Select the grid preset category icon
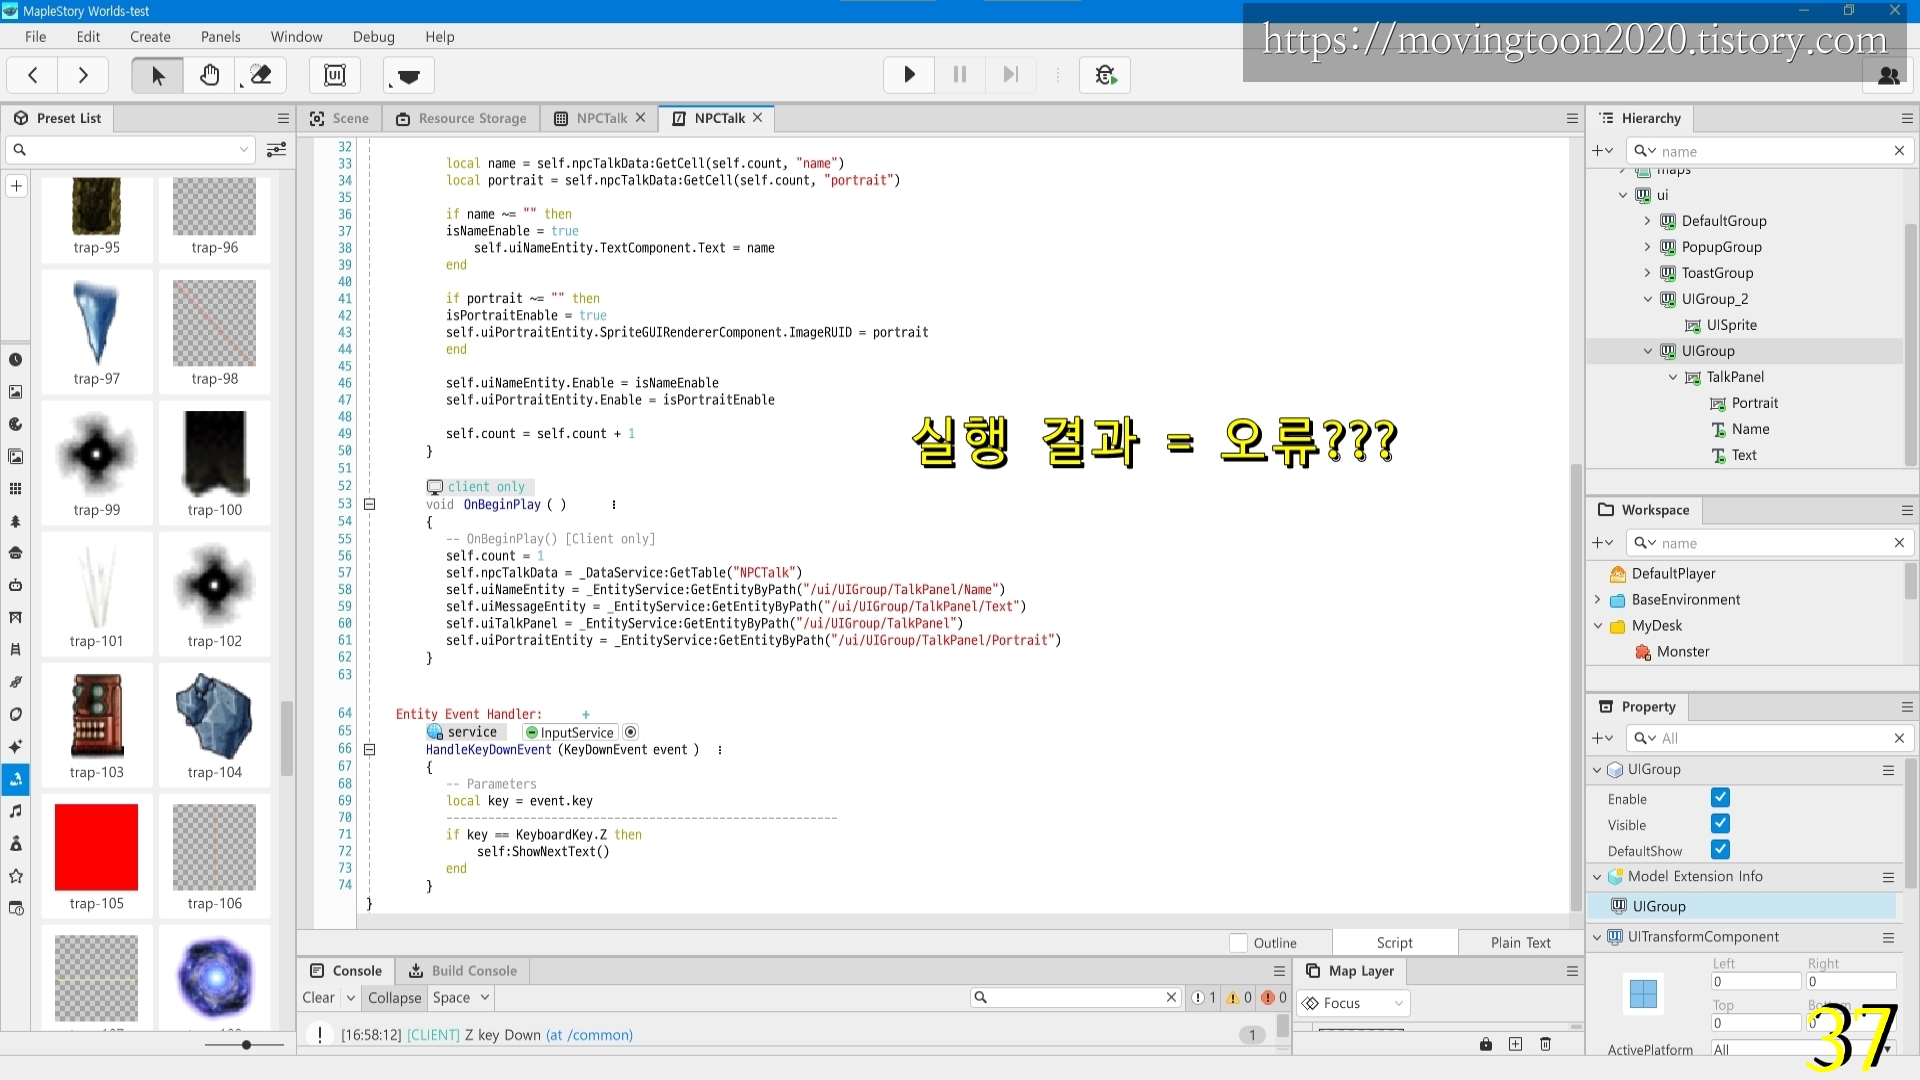Screen dimensions: 1920x1080 pos(15,489)
